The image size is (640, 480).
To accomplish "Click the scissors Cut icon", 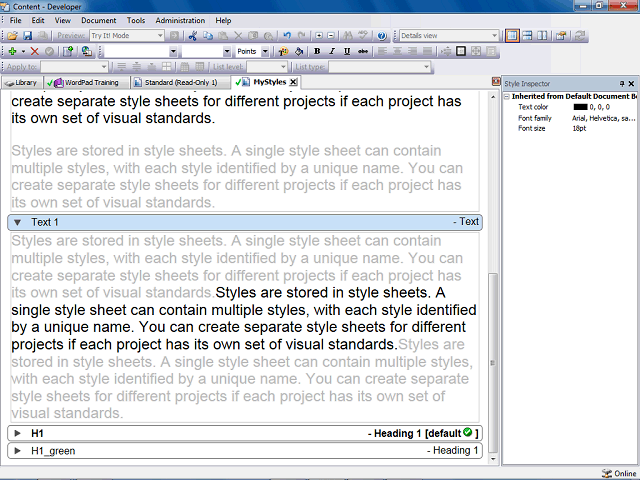I will (x=193, y=36).
